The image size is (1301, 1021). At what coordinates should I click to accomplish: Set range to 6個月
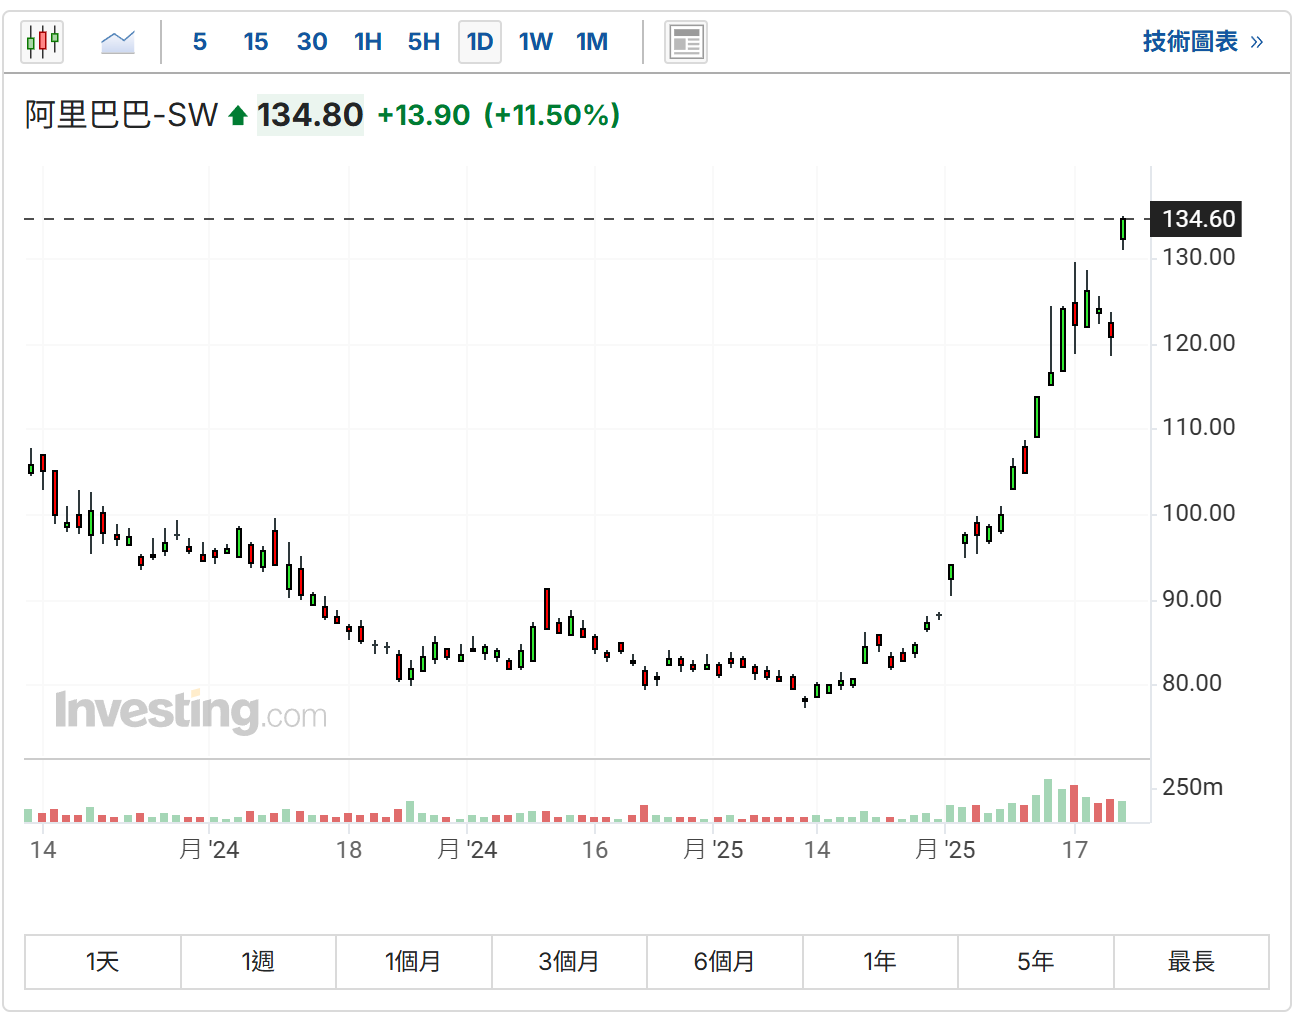coord(725,962)
